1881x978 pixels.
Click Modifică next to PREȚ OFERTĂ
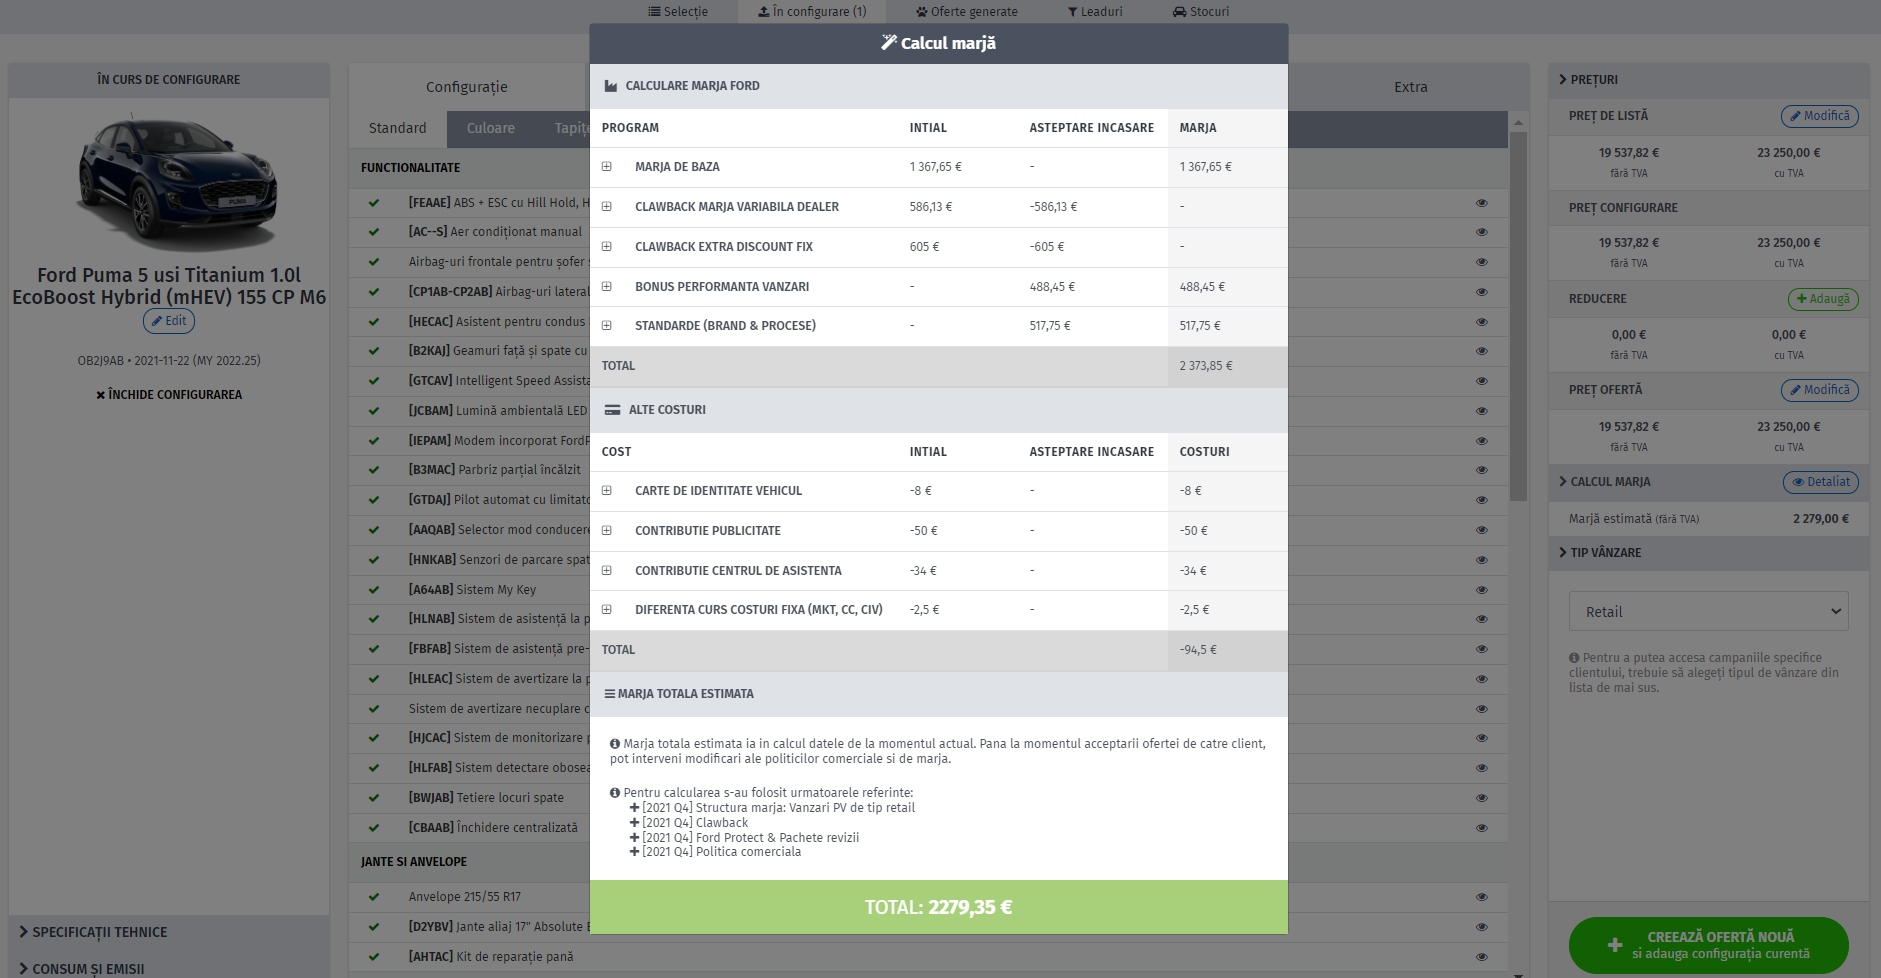point(1819,390)
